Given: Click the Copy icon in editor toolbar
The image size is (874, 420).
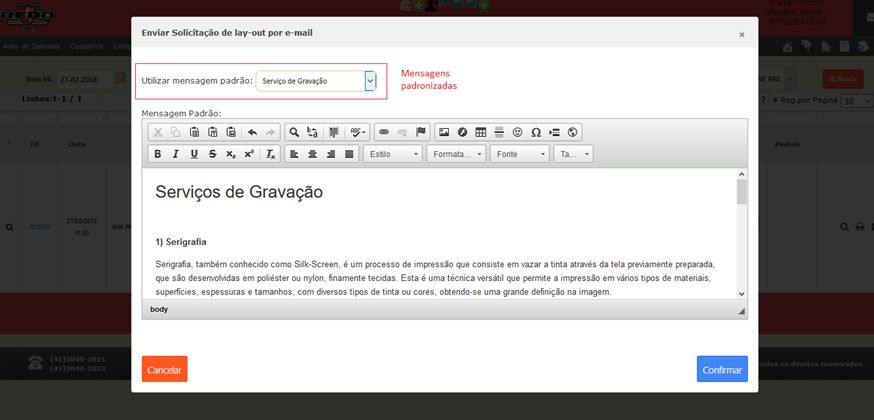Looking at the screenshot, I should [176, 132].
